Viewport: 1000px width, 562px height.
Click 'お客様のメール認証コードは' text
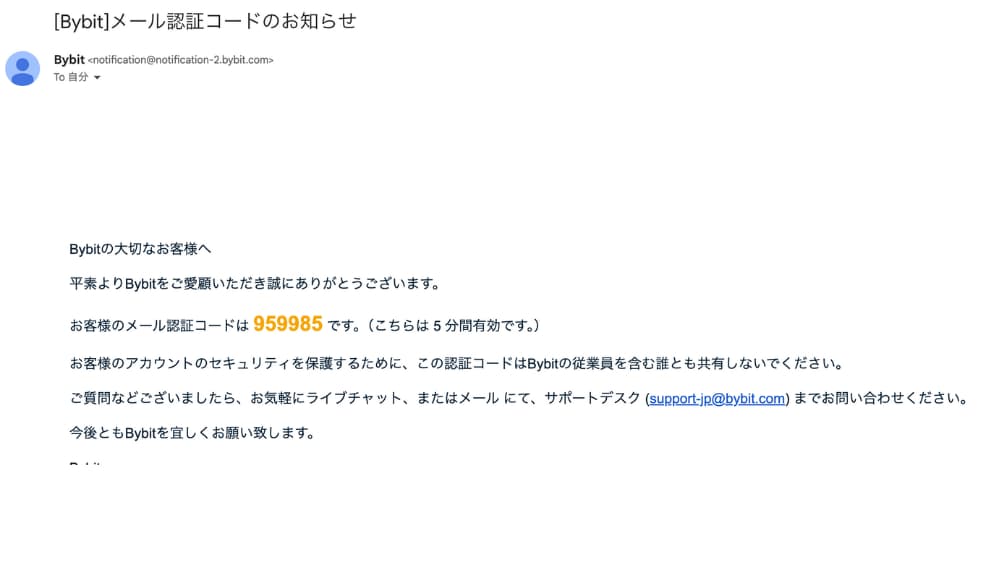pos(159,325)
